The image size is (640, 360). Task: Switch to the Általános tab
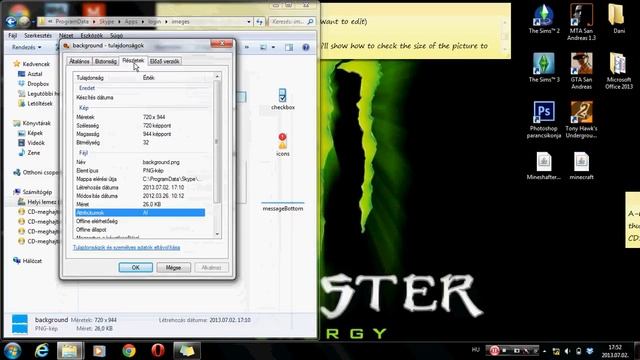(79, 61)
